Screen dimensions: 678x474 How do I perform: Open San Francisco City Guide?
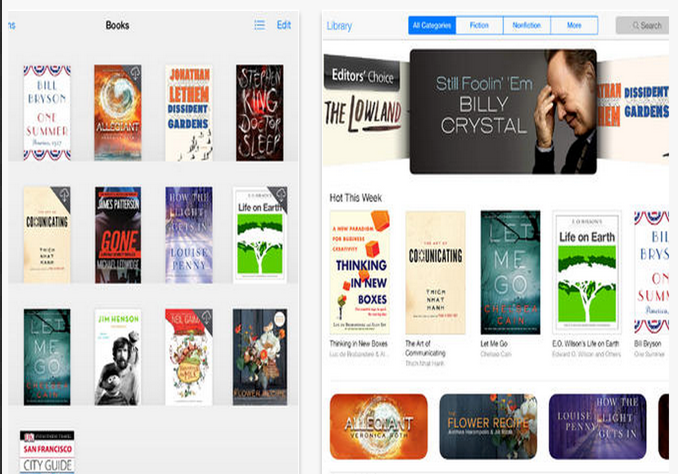[x=47, y=452]
